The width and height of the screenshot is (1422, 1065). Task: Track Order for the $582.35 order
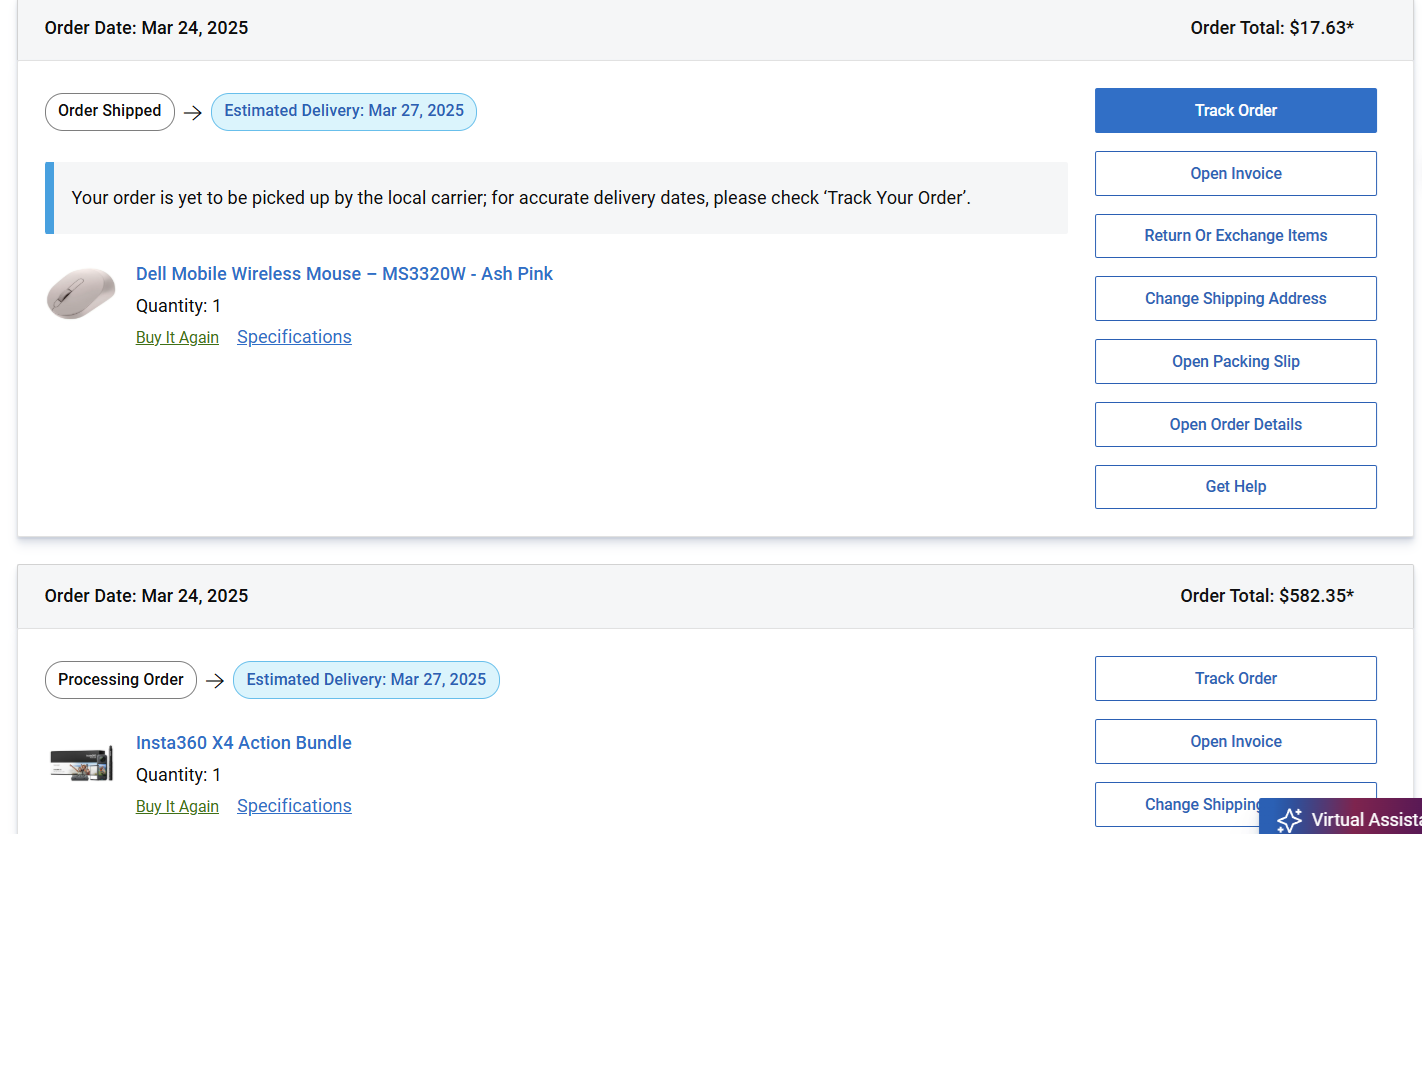coord(1235,678)
